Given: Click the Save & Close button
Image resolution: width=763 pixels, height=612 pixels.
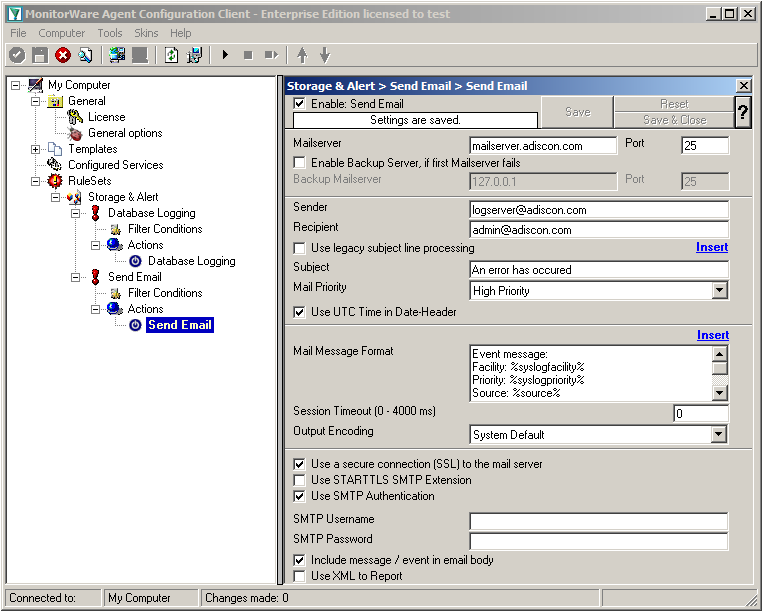Looking at the screenshot, I should click(x=674, y=120).
